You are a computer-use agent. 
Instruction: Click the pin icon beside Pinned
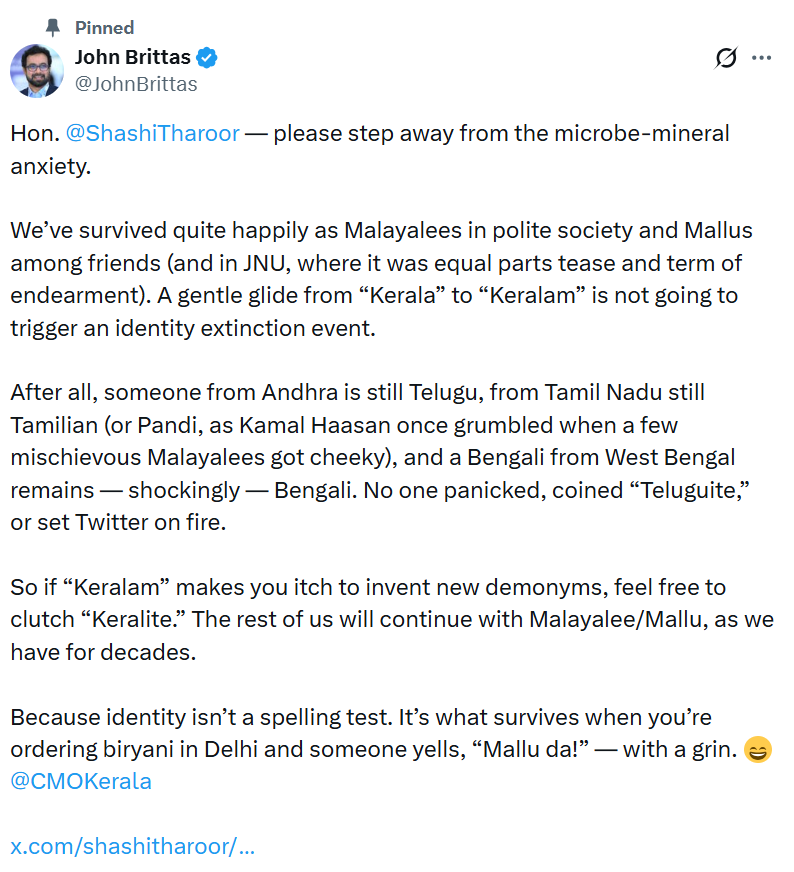click(x=53, y=27)
